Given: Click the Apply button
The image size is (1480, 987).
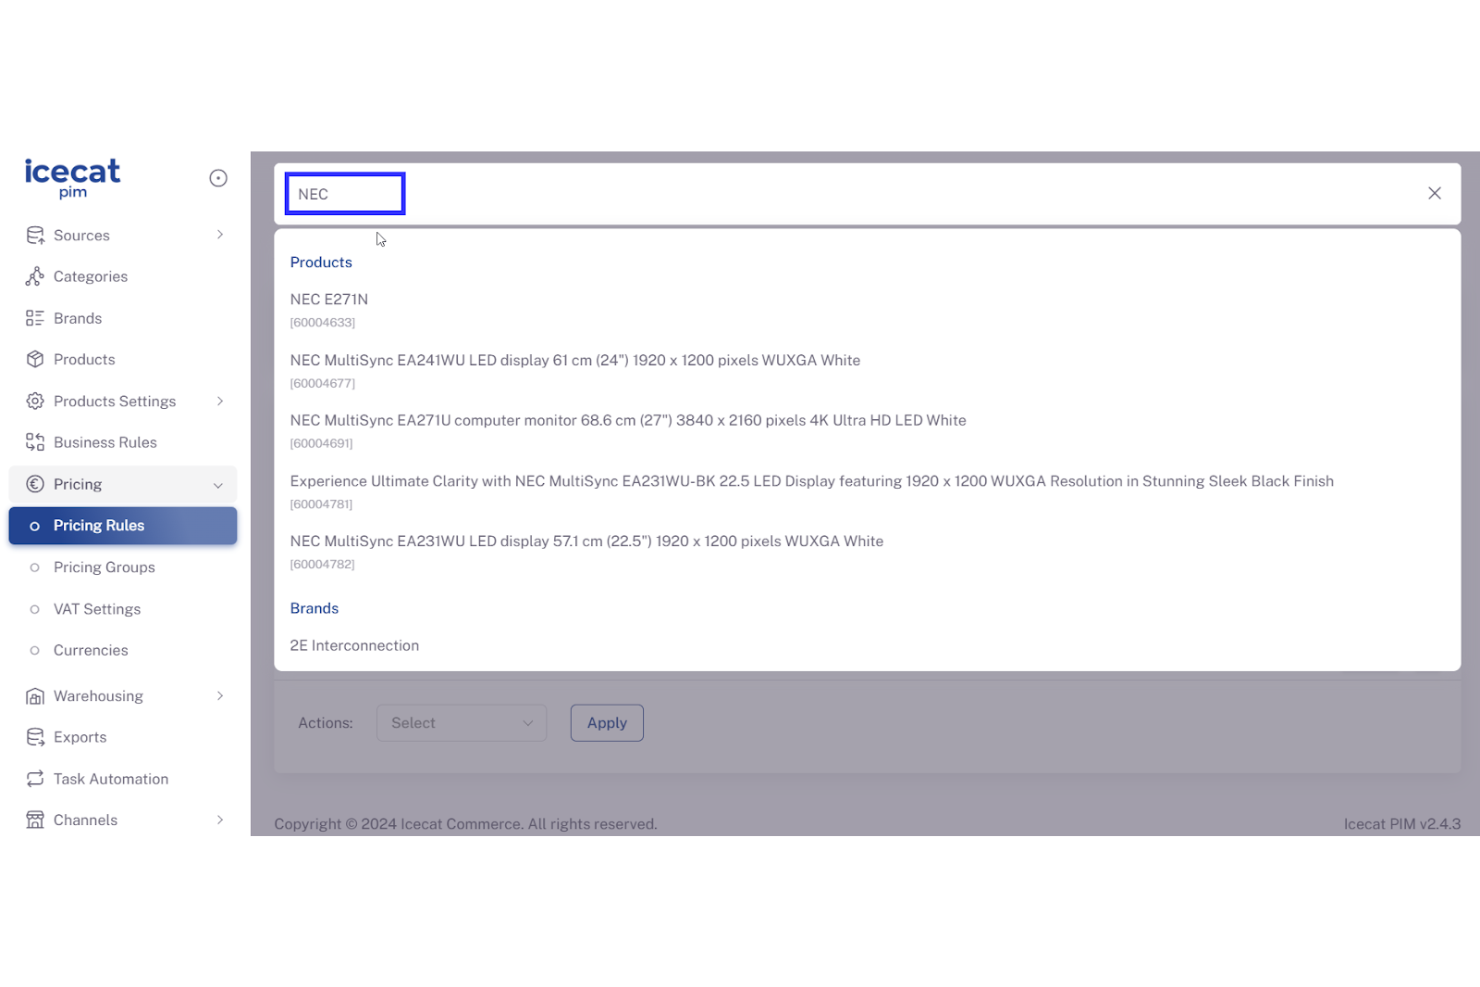Looking at the screenshot, I should (607, 723).
